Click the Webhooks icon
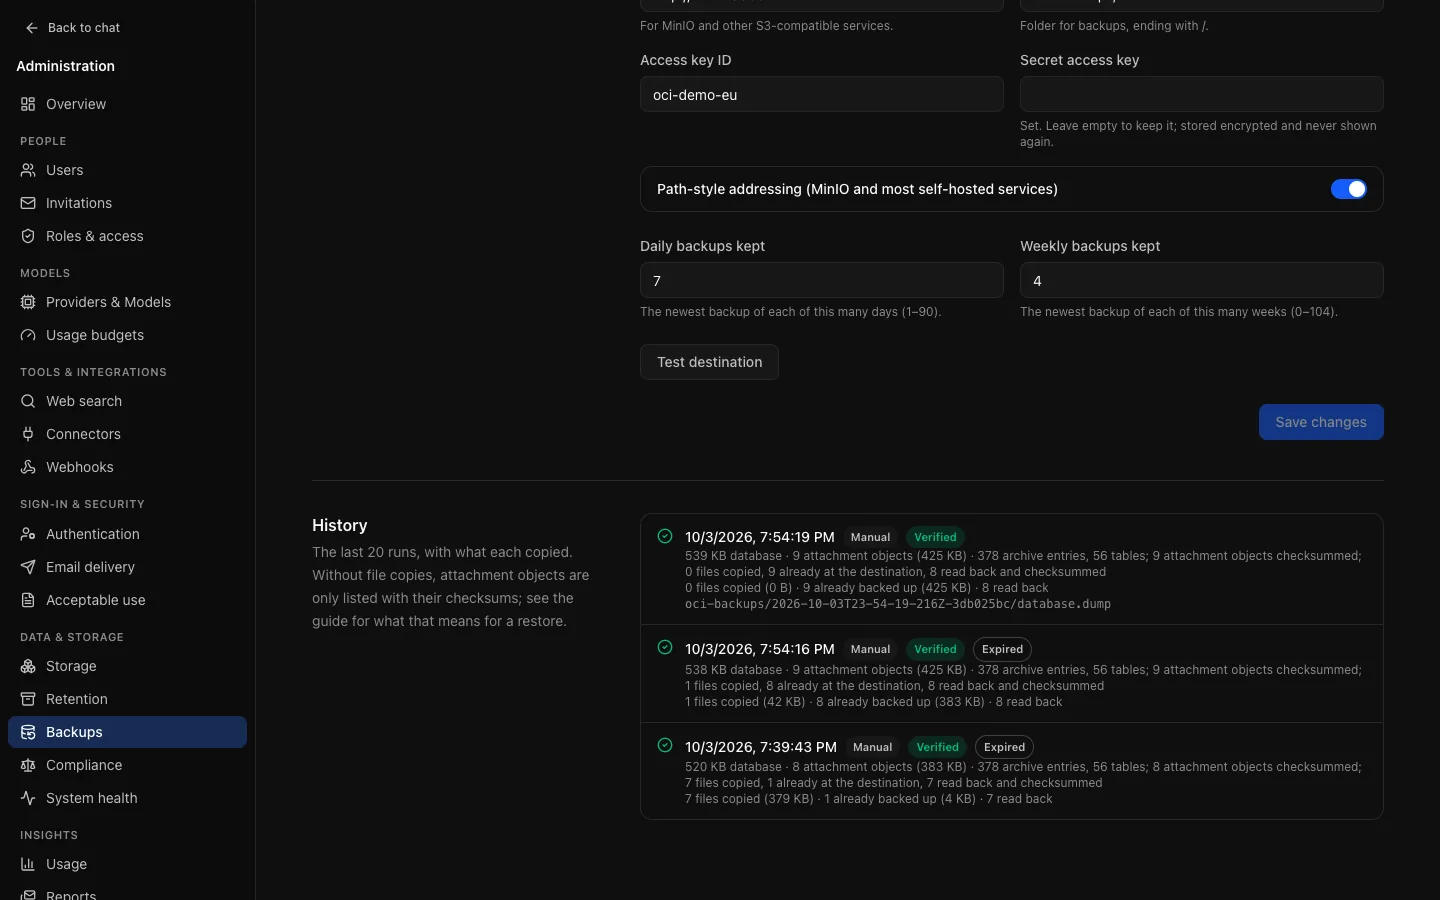The width and height of the screenshot is (1440, 900). coord(28,467)
